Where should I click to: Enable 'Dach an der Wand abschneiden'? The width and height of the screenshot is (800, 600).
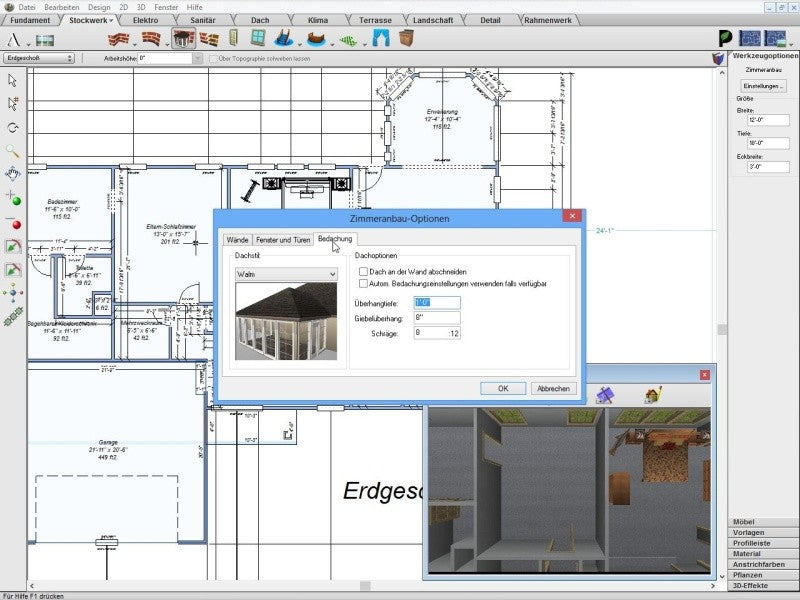[363, 272]
